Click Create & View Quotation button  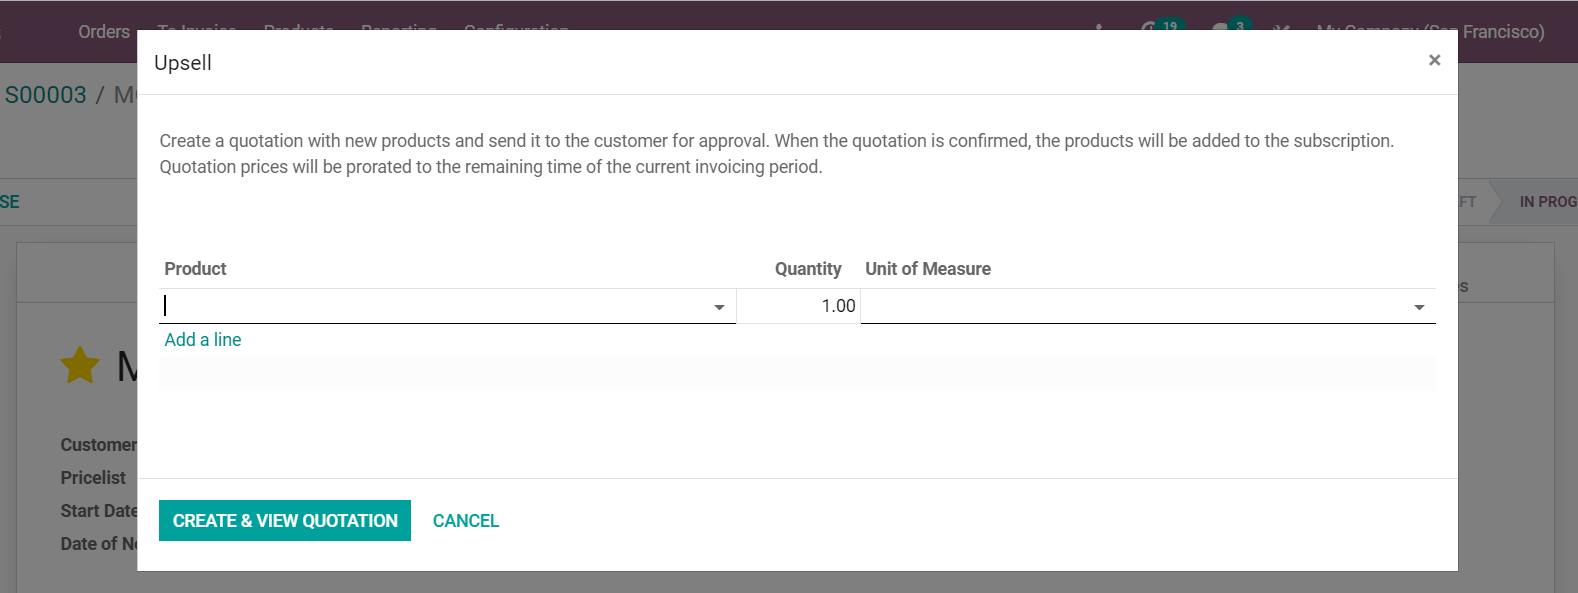click(285, 521)
